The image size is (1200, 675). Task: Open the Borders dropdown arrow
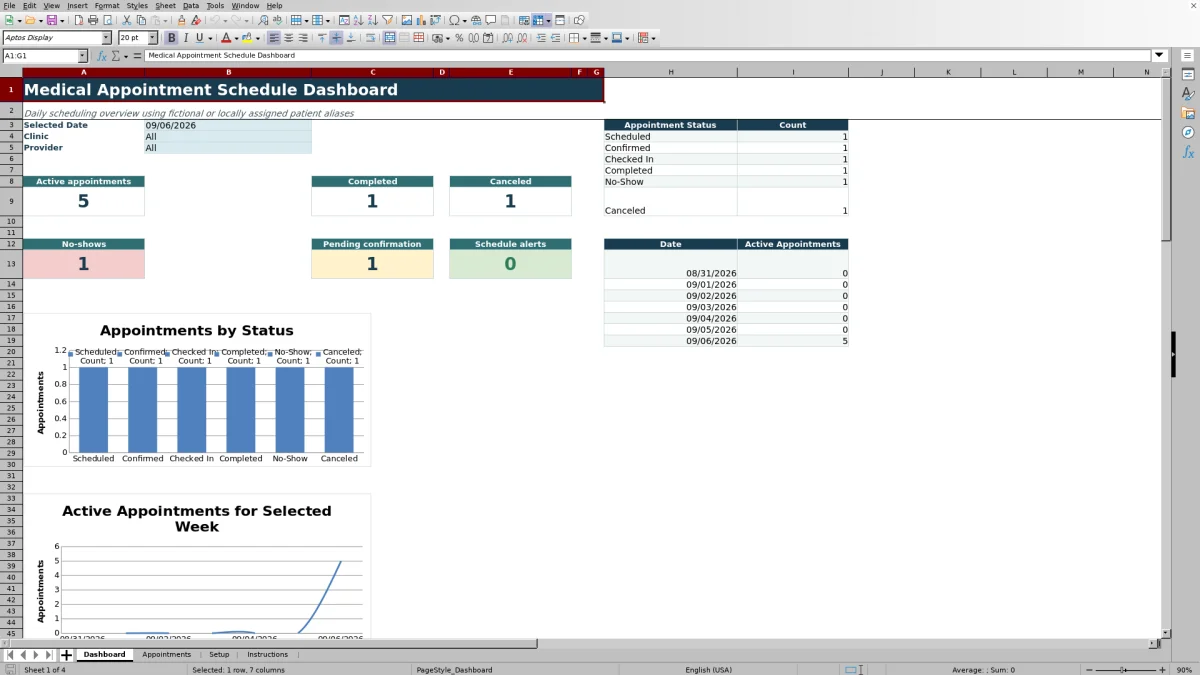coord(583,38)
